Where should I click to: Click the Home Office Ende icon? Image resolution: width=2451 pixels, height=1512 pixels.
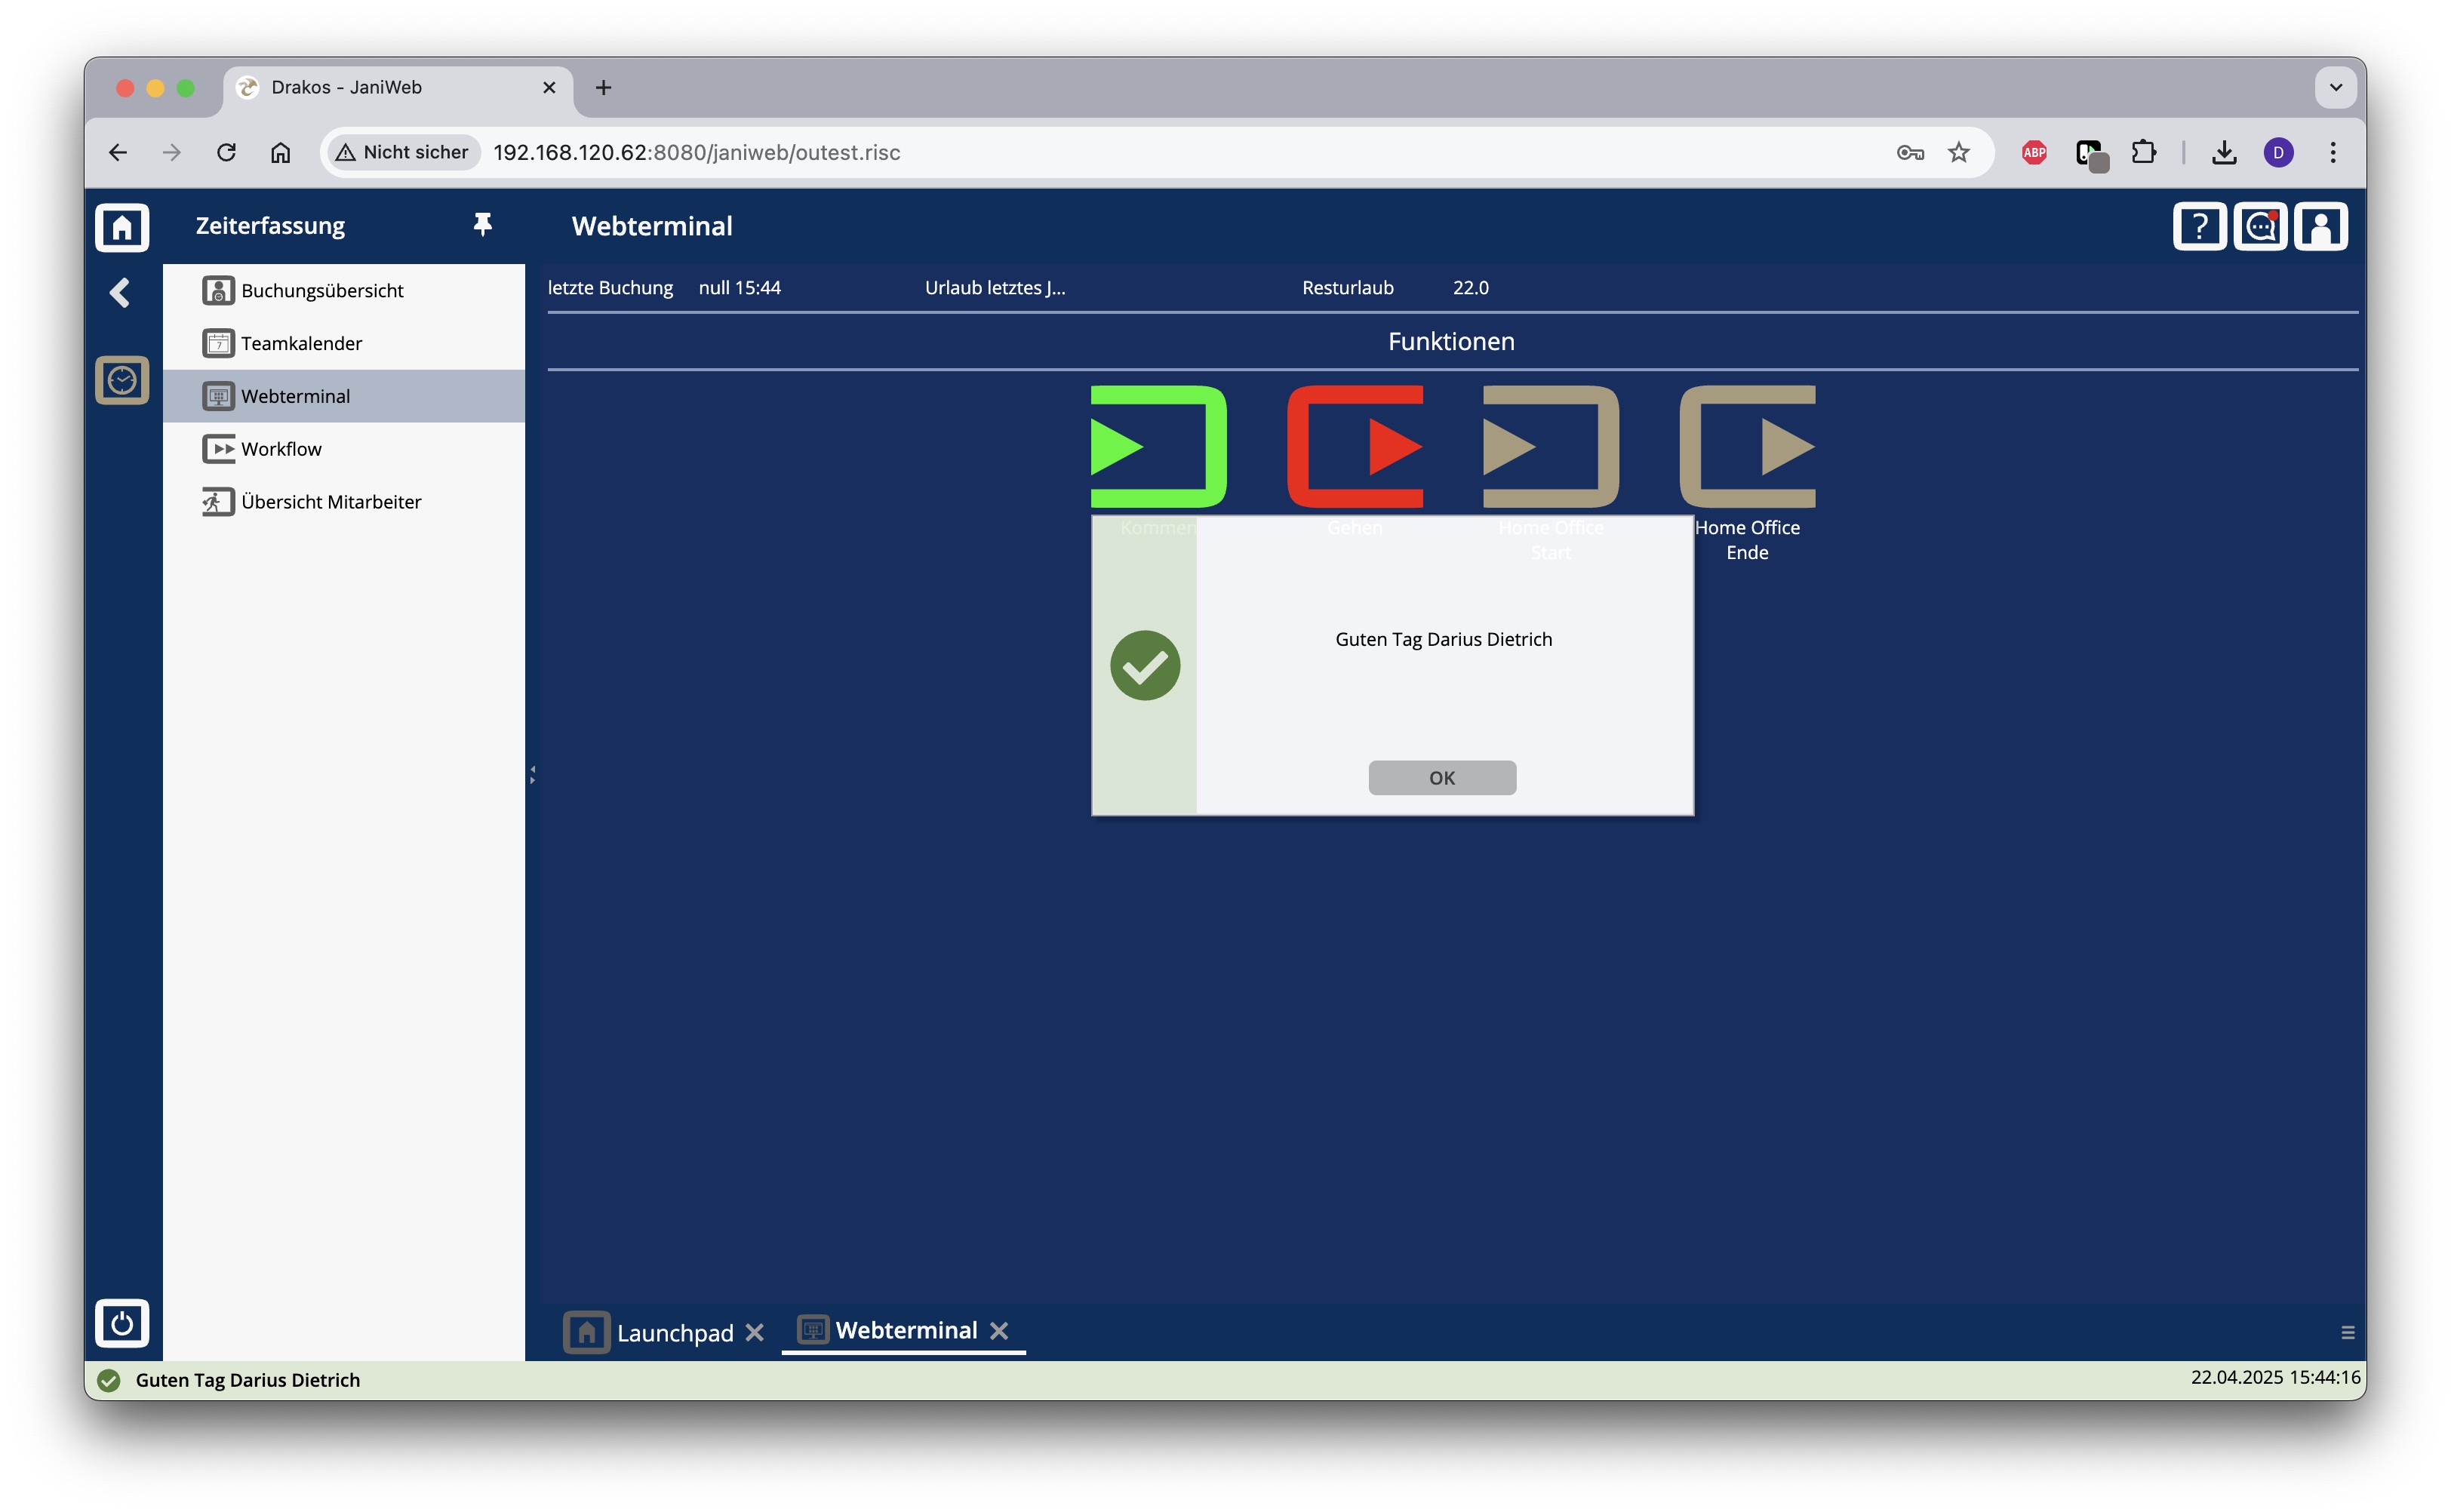coord(1747,446)
